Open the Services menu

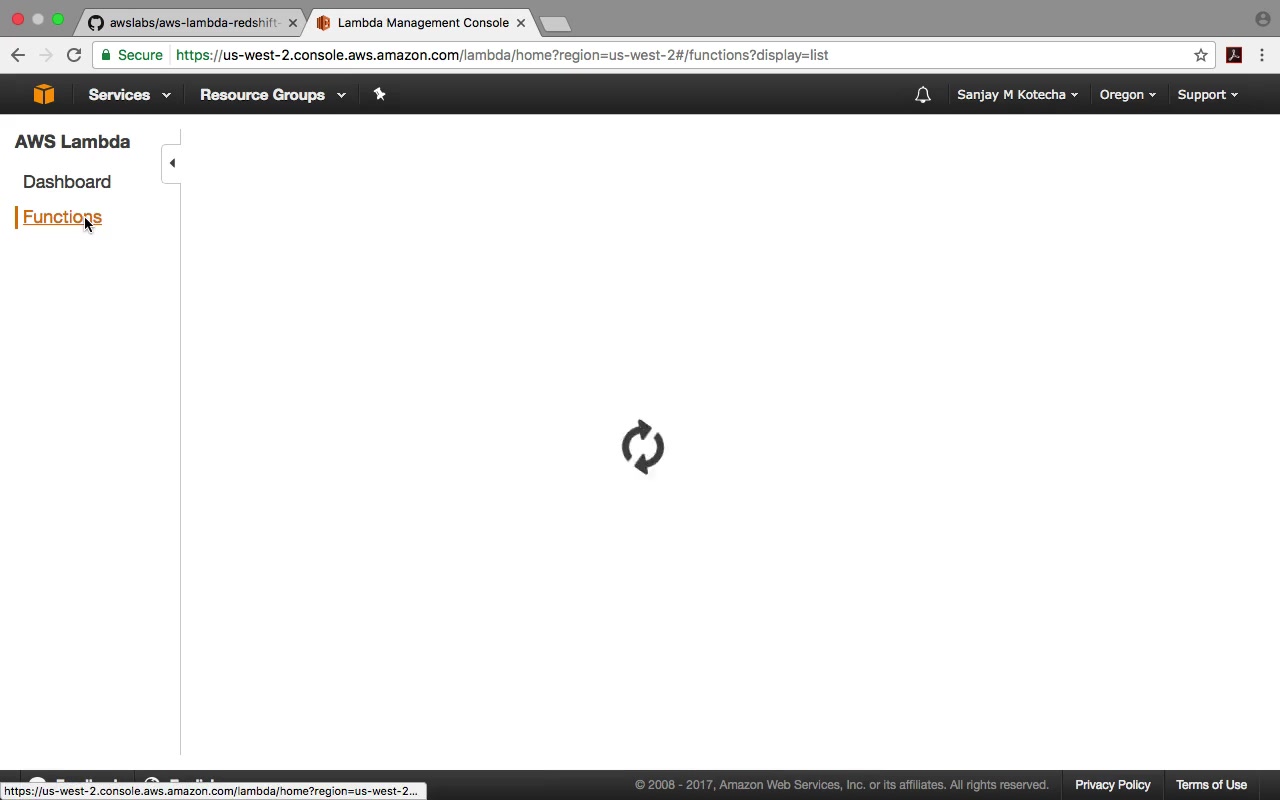click(x=129, y=94)
